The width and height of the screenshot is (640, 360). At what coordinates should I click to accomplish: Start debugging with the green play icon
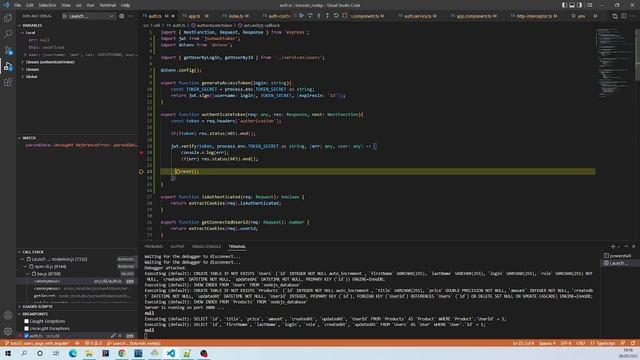click(x=64, y=16)
